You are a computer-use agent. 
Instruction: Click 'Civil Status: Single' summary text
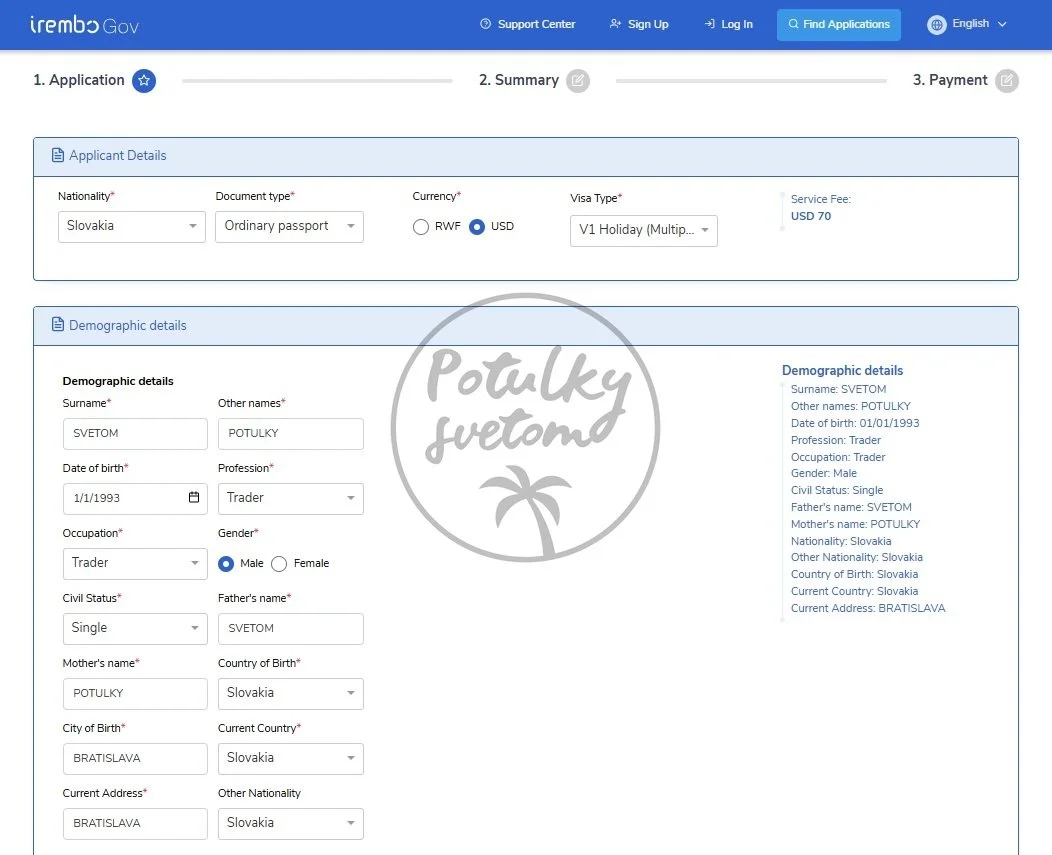pos(837,490)
